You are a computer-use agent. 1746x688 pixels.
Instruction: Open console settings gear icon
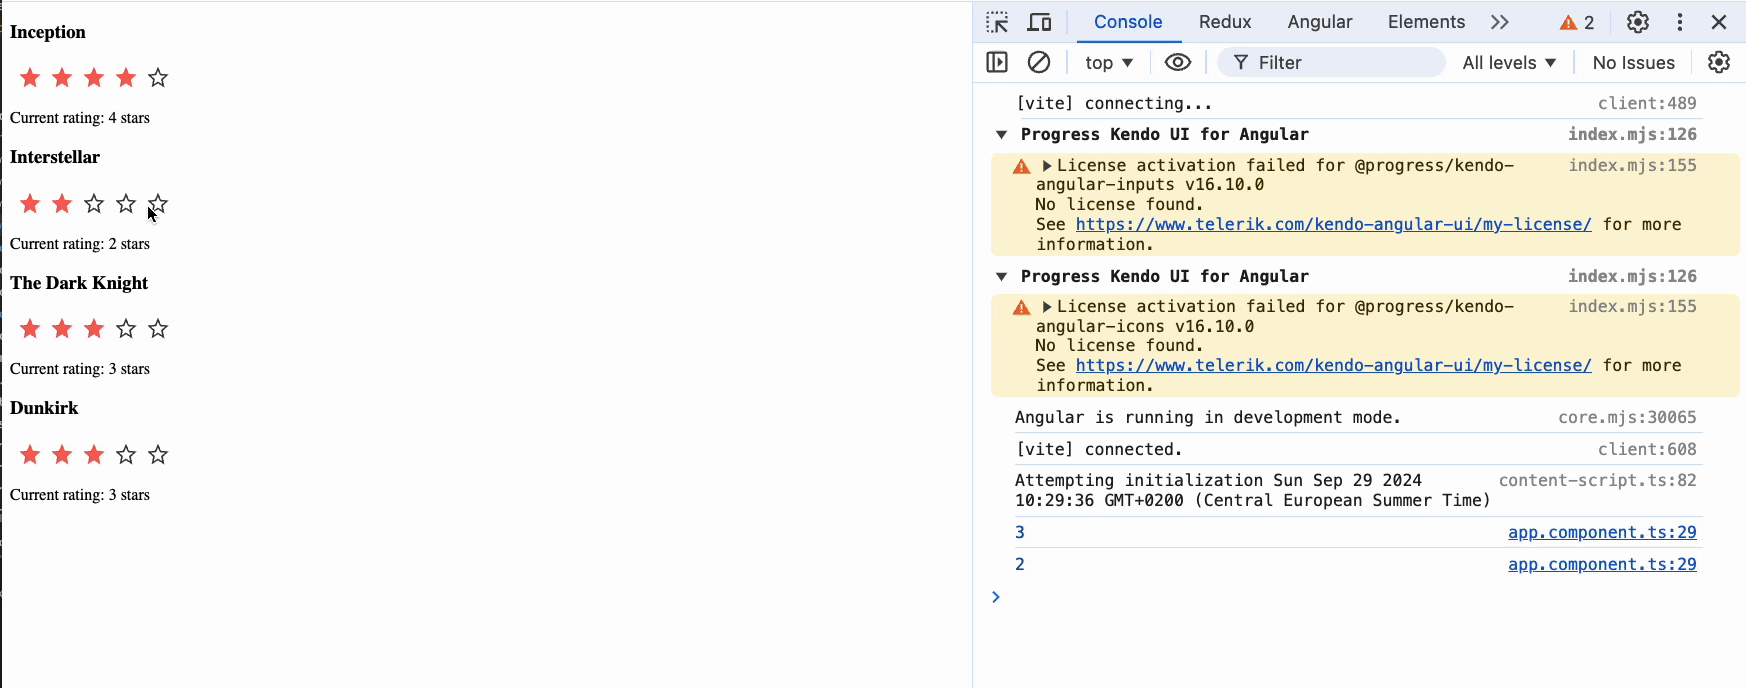(1718, 62)
